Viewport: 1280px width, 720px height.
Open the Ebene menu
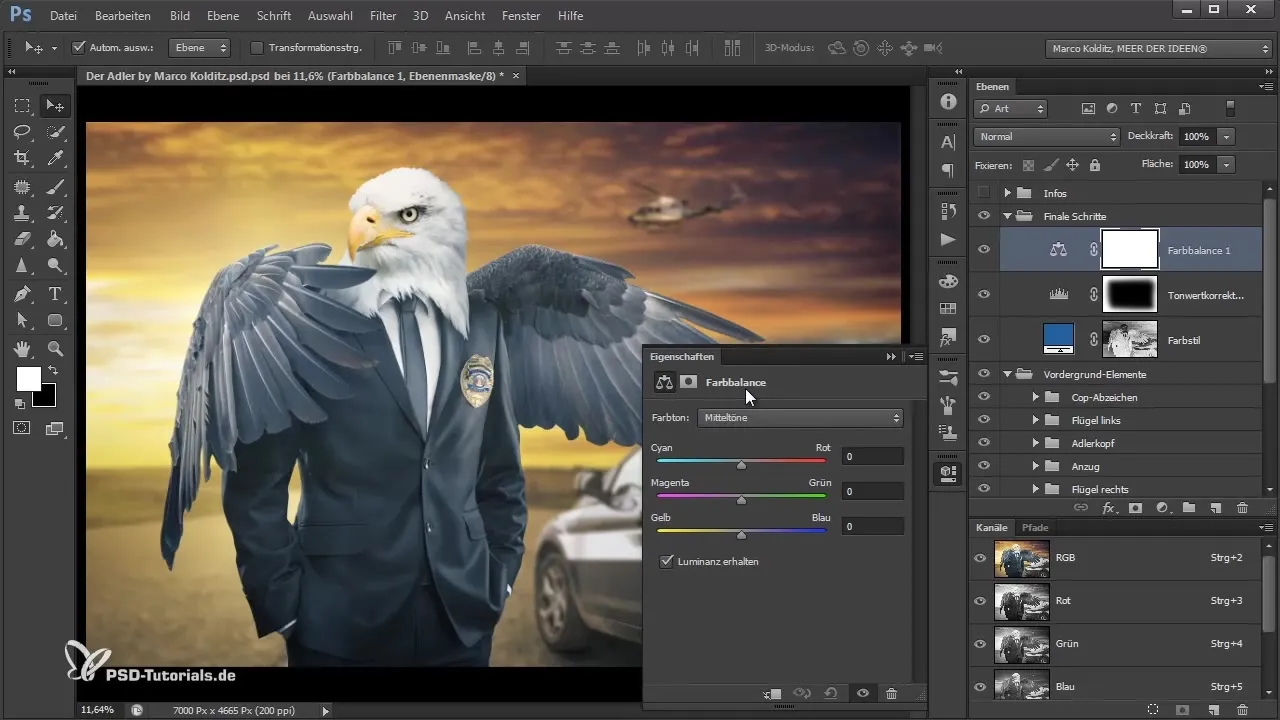click(223, 16)
